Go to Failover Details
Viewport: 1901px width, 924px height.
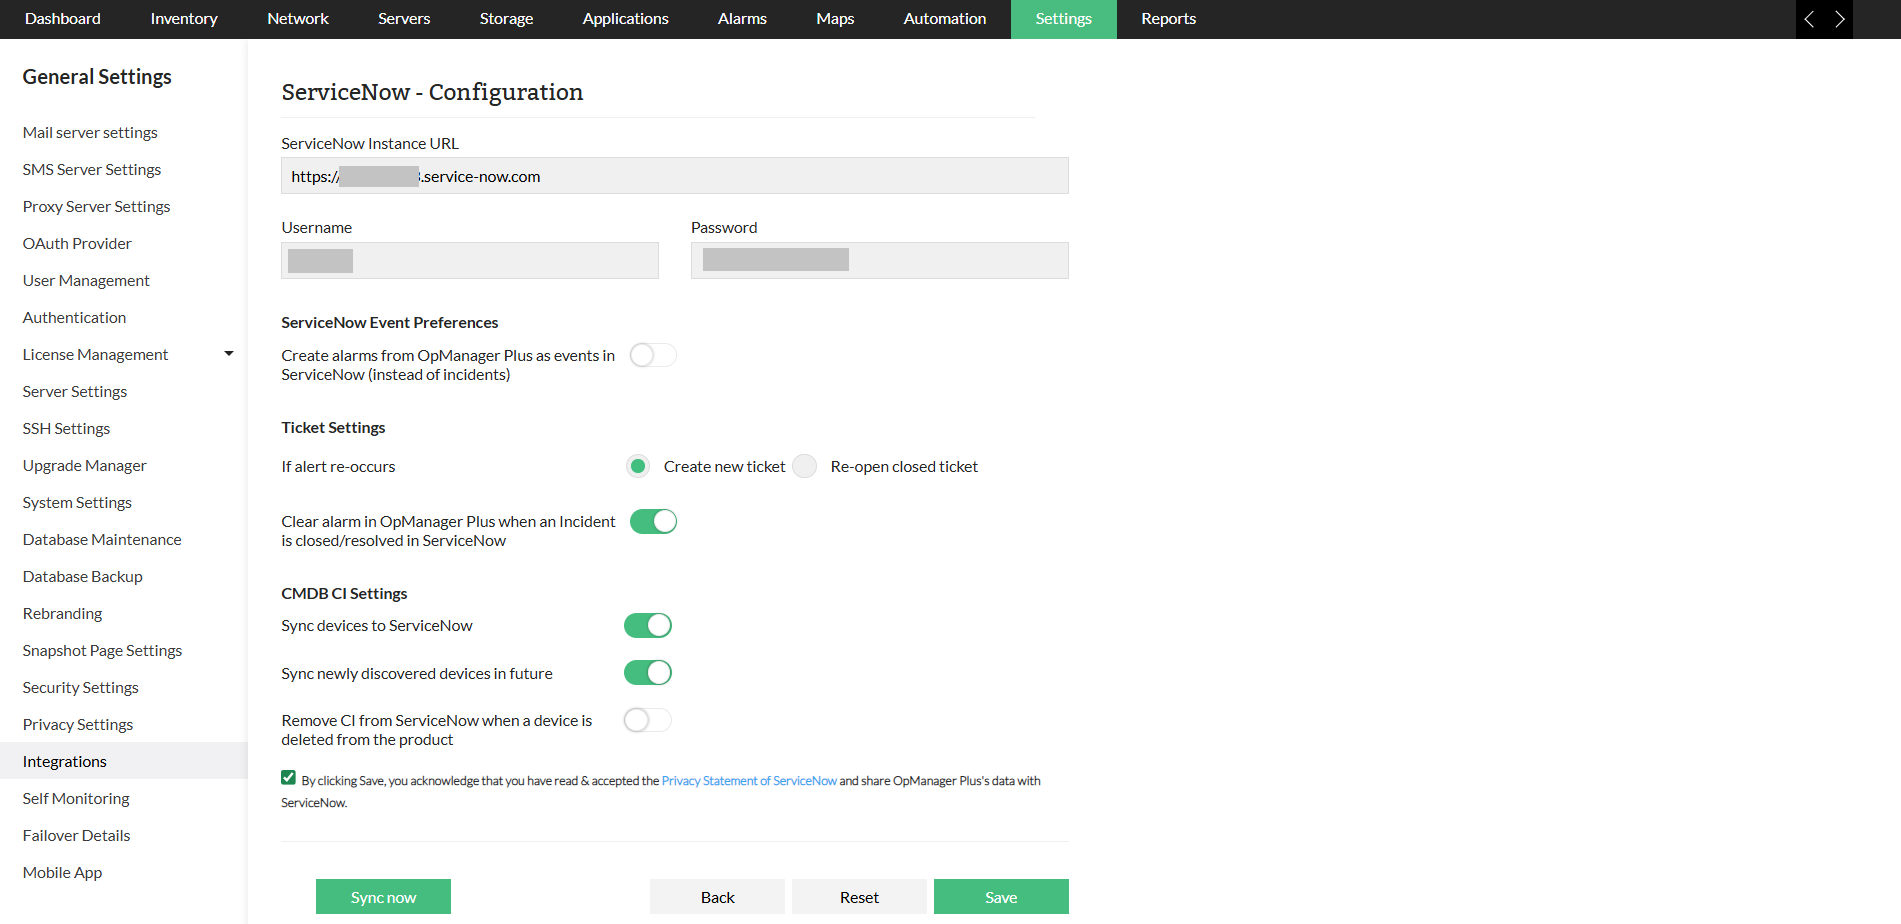click(76, 835)
